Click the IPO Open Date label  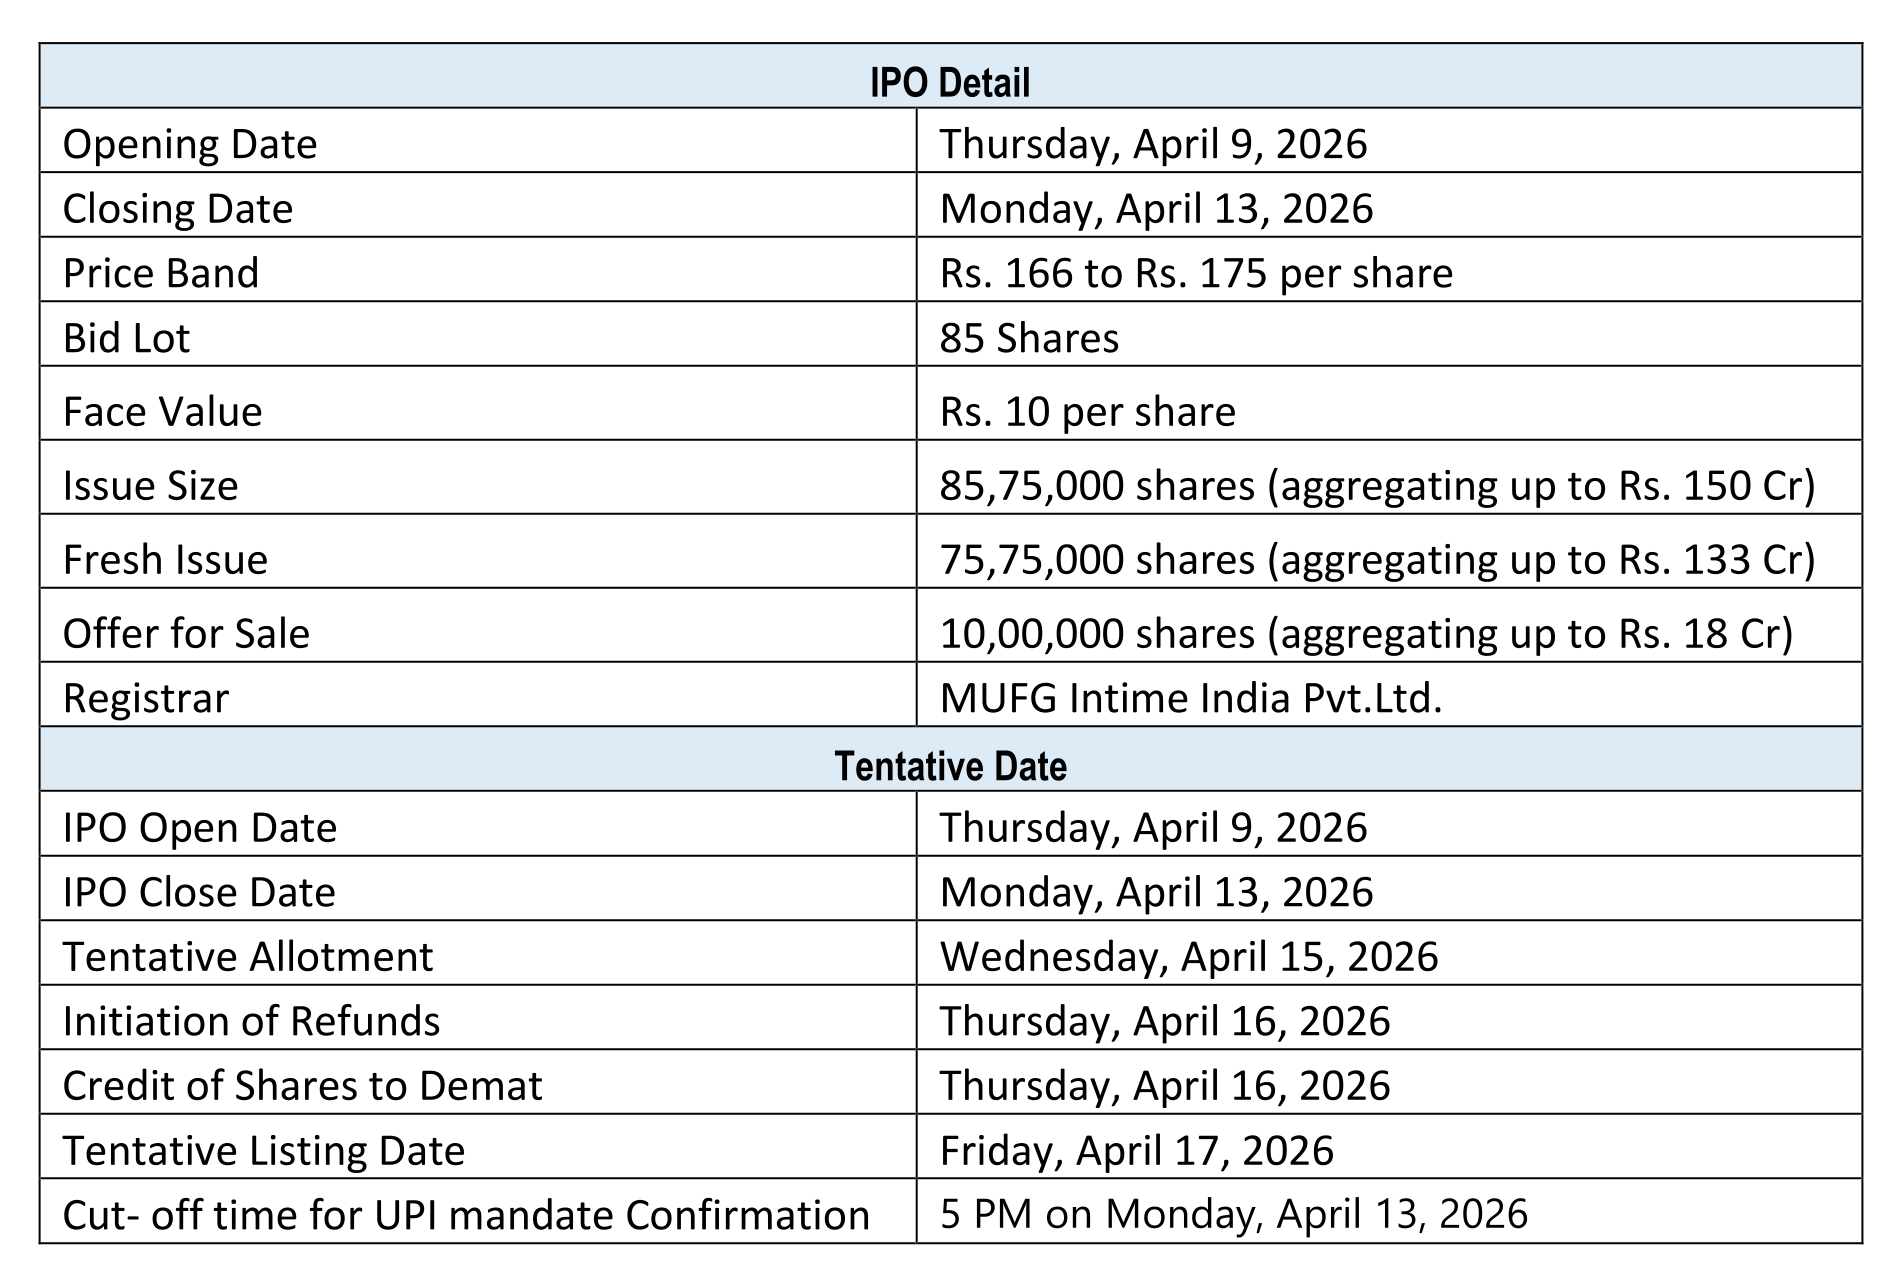pyautogui.click(x=199, y=828)
